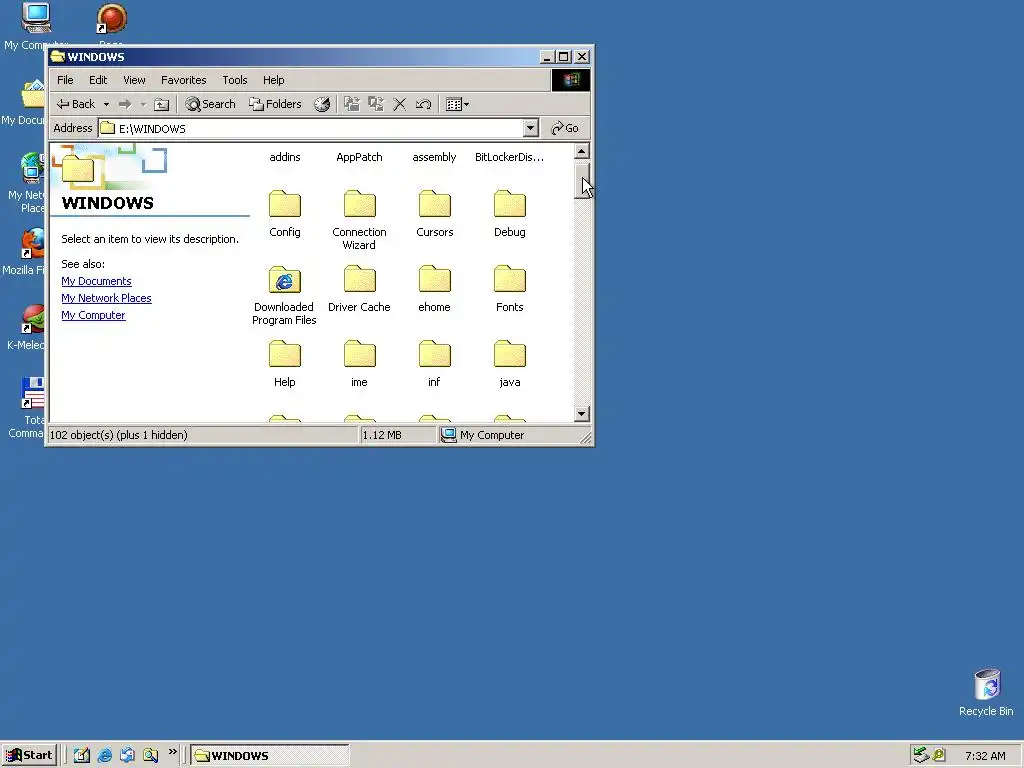Select the Downloaded Program Files folder

(x=285, y=295)
